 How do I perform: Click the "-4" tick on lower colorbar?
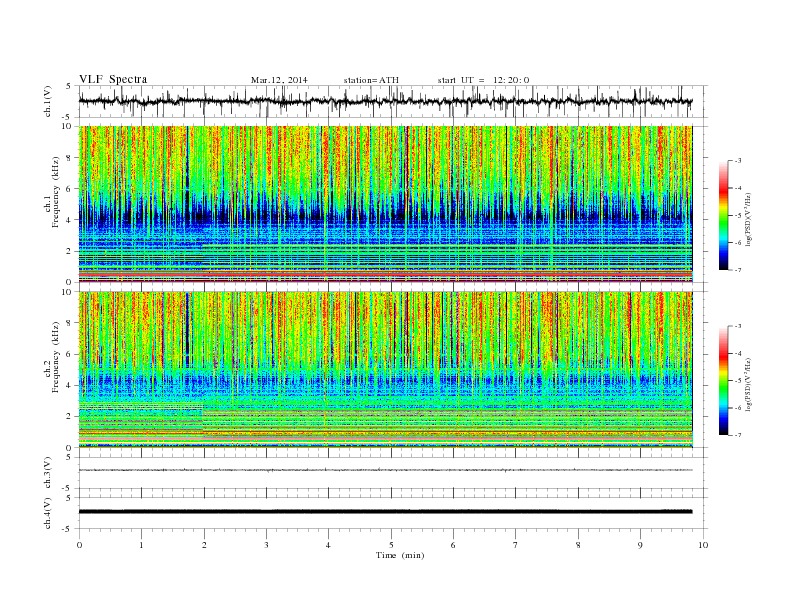tap(738, 353)
